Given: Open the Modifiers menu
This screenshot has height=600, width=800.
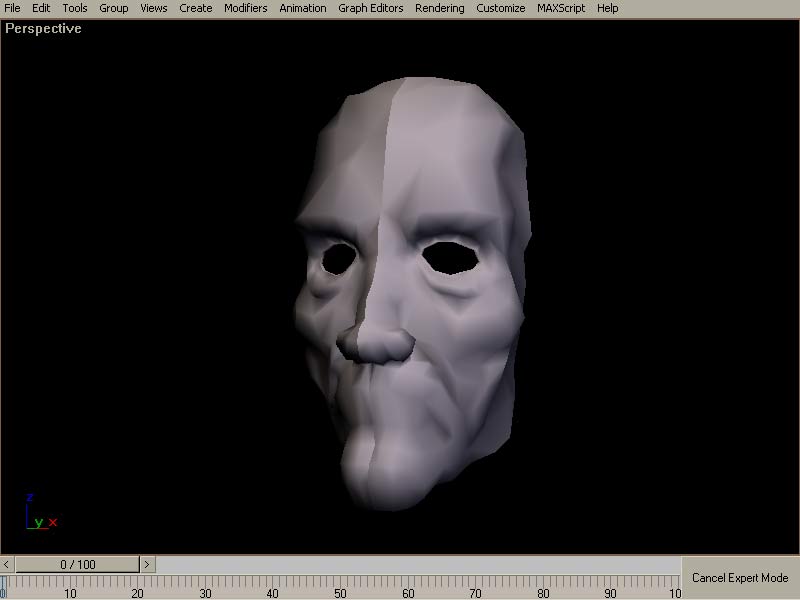Looking at the screenshot, I should tap(246, 8).
